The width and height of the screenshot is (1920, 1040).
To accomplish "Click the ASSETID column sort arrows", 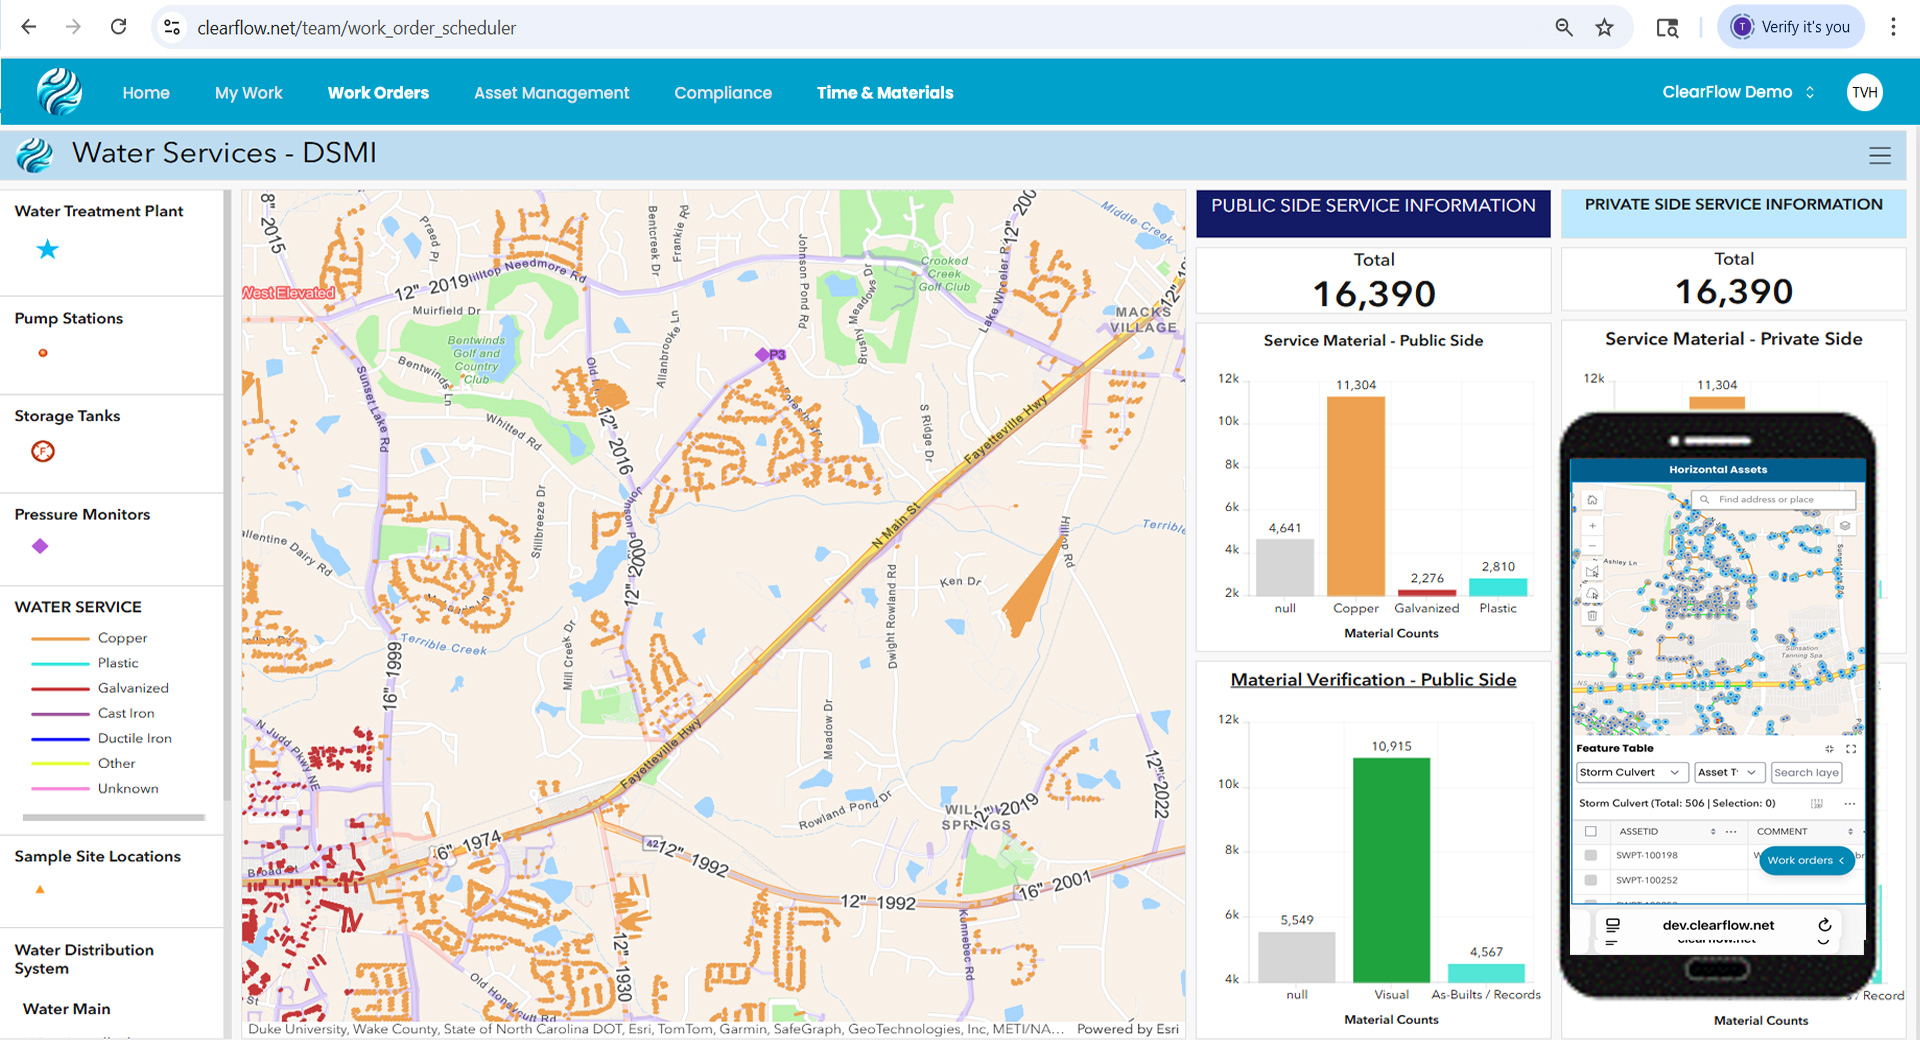I will (x=1713, y=831).
